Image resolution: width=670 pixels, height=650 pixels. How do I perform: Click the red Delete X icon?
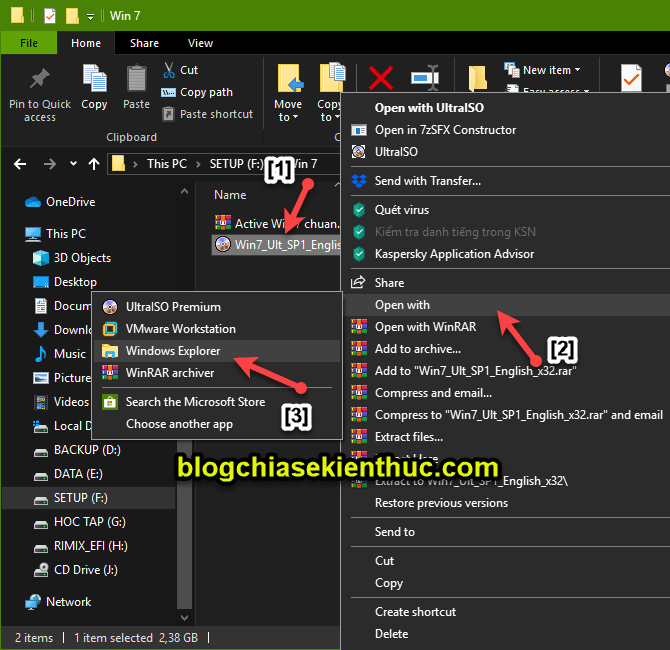pyautogui.click(x=380, y=78)
